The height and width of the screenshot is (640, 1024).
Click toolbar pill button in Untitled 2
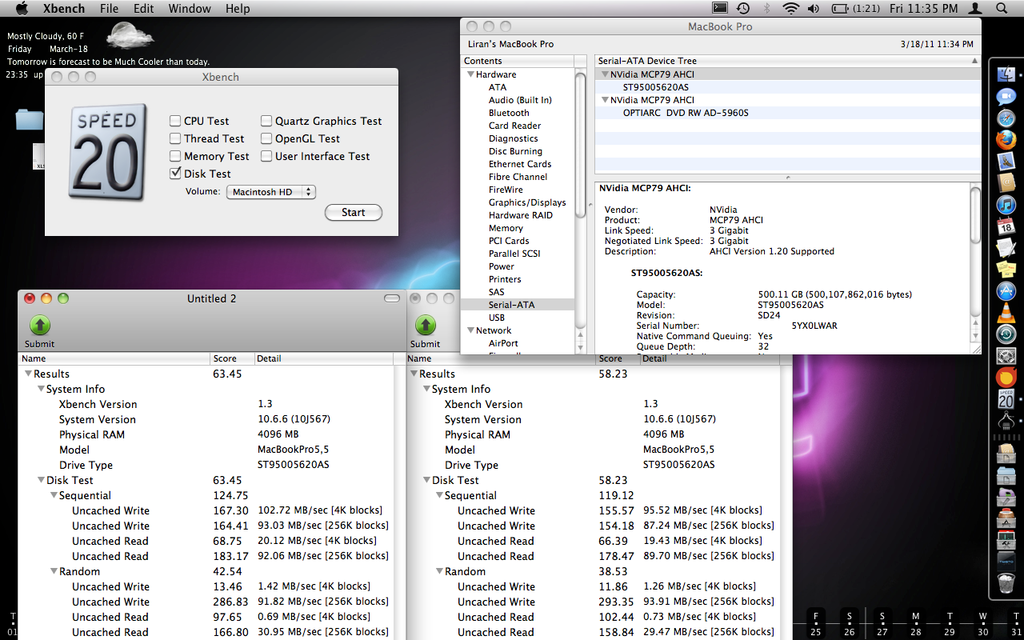pyautogui.click(x=392, y=298)
